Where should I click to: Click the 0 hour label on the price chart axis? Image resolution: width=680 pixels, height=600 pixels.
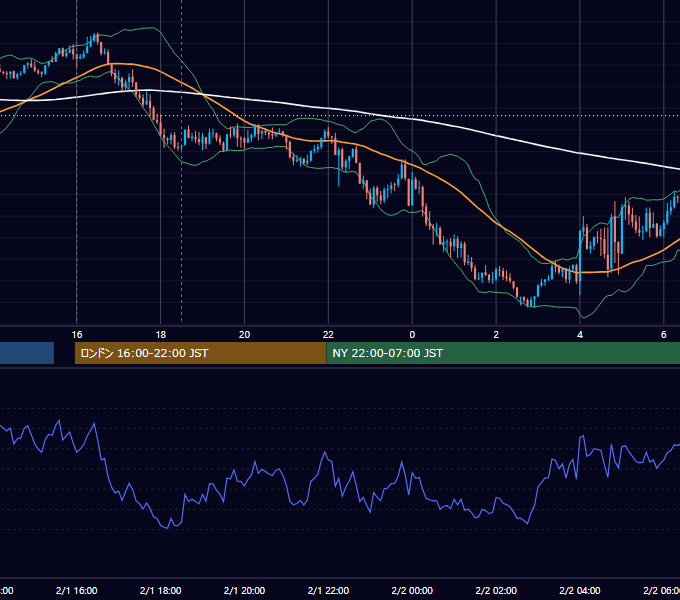pos(412,335)
